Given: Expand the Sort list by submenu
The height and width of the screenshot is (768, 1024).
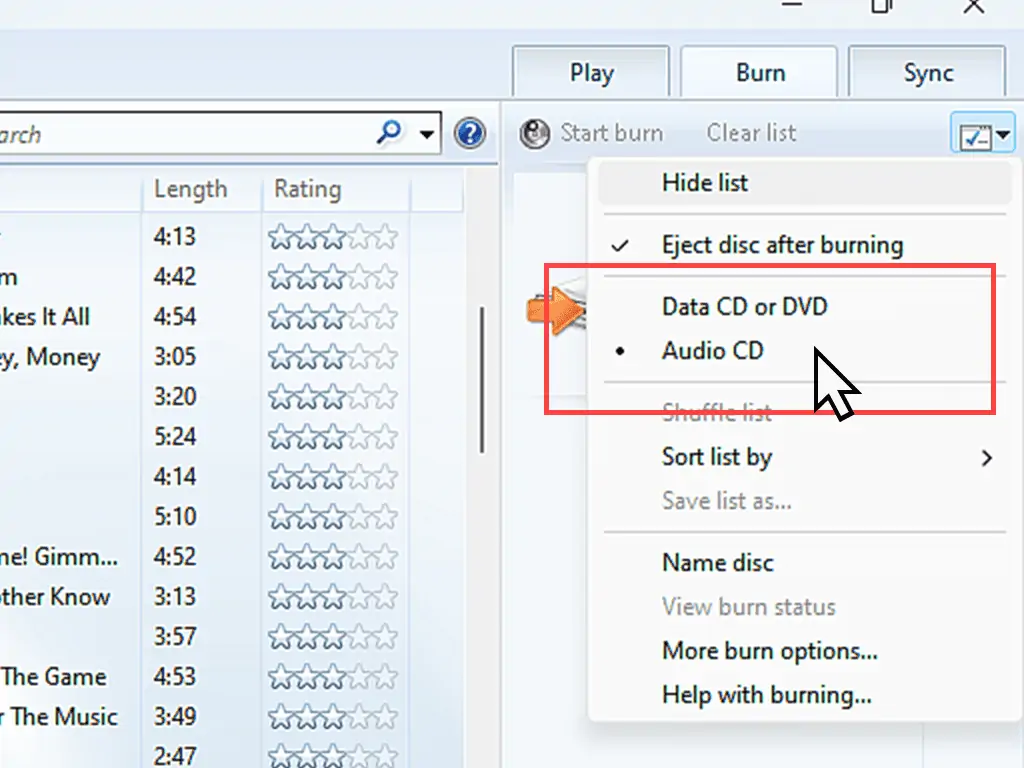Looking at the screenshot, I should point(717,458).
